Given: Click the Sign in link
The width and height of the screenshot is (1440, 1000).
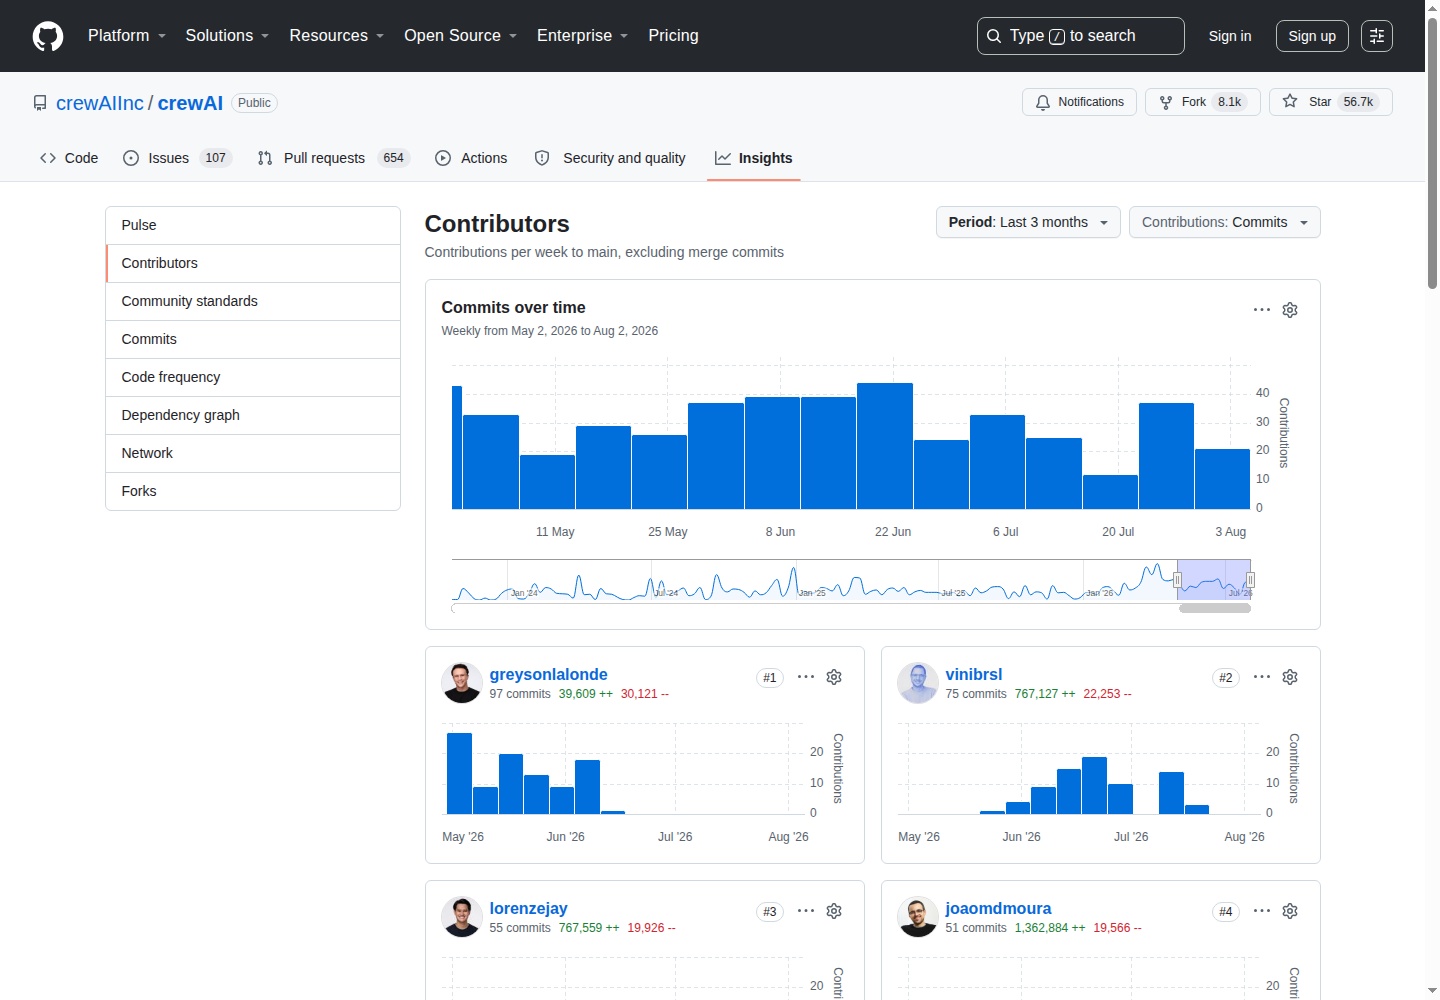Looking at the screenshot, I should coord(1230,36).
